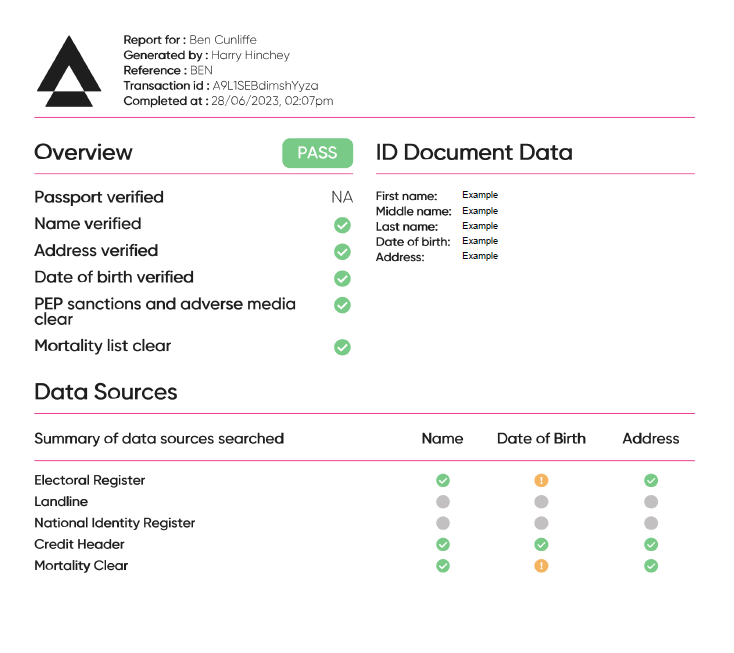Click the Landline Address grey status dot
This screenshot has width=734, height=653.
(x=651, y=502)
